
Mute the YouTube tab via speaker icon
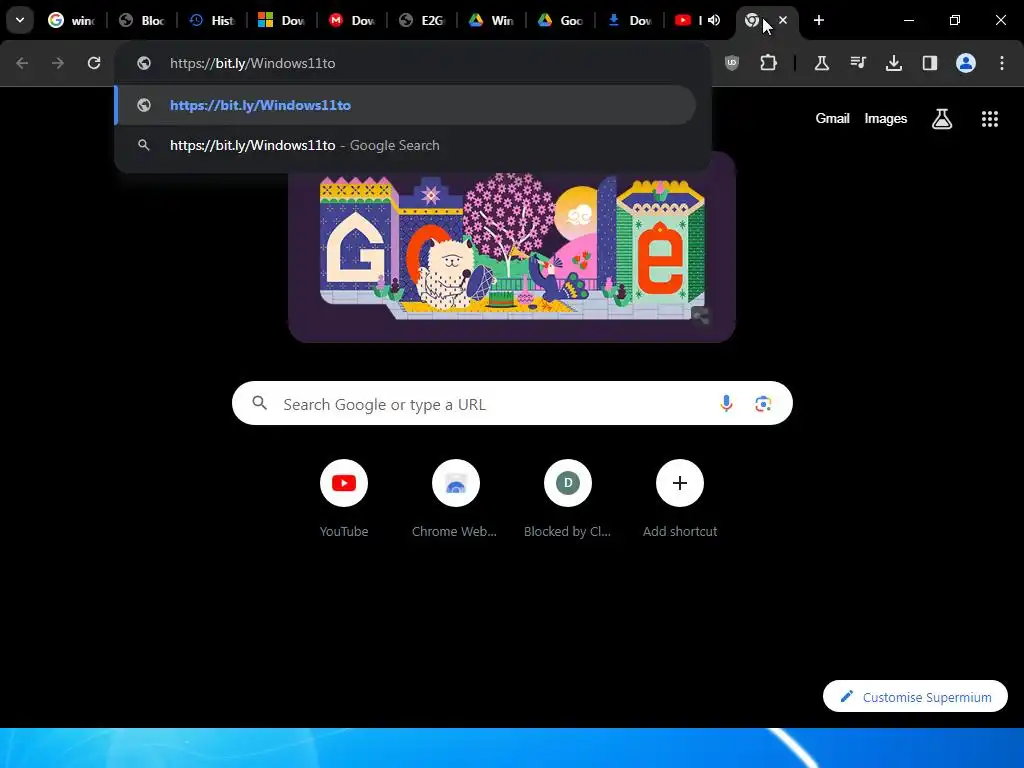tap(714, 20)
